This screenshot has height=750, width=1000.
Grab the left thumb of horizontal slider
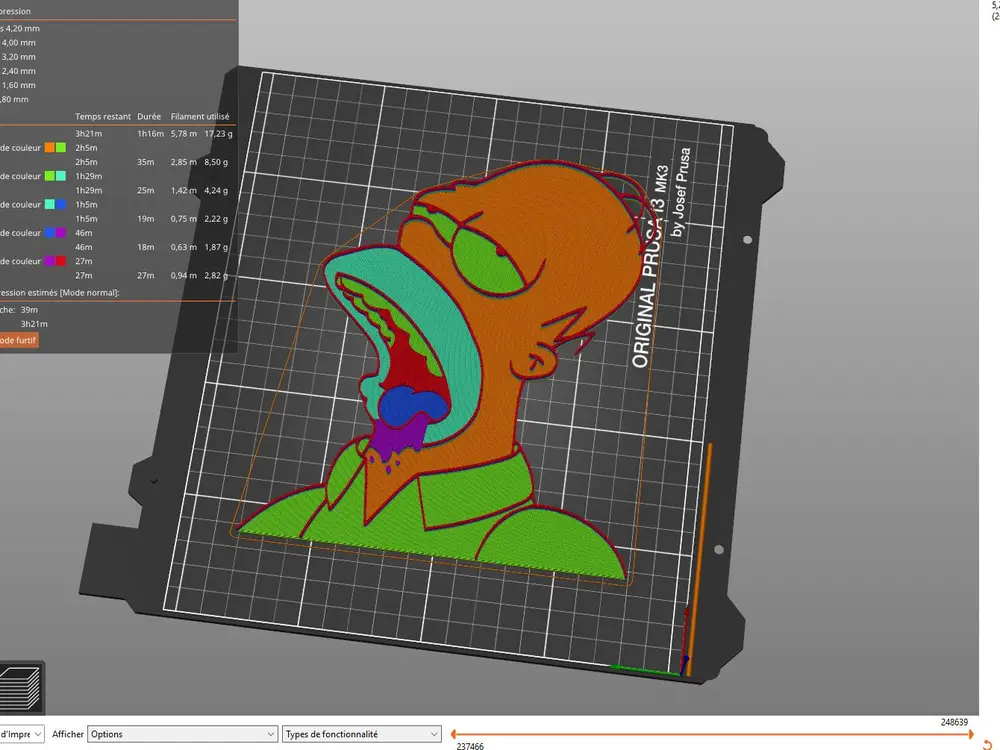click(x=453, y=734)
